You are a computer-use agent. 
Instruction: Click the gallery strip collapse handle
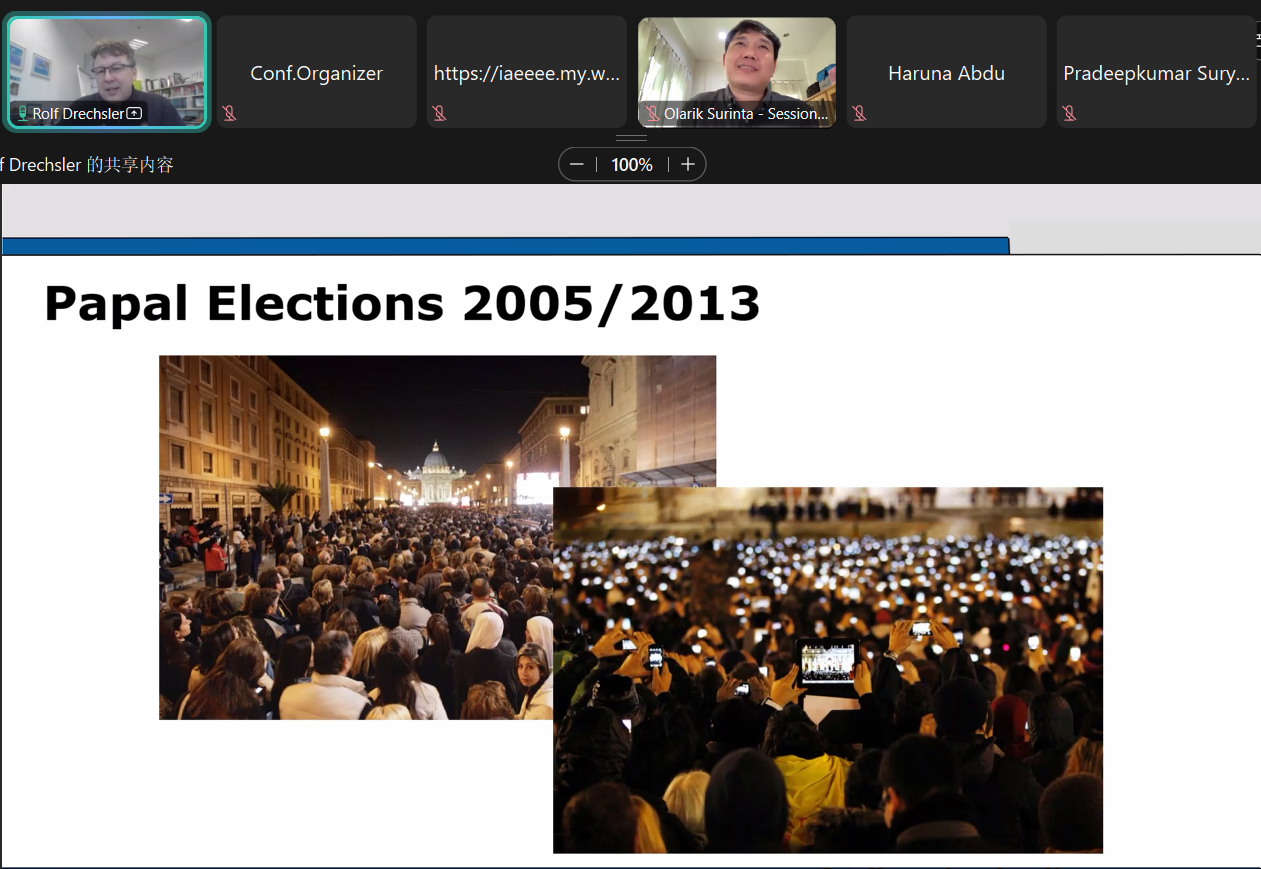point(631,138)
